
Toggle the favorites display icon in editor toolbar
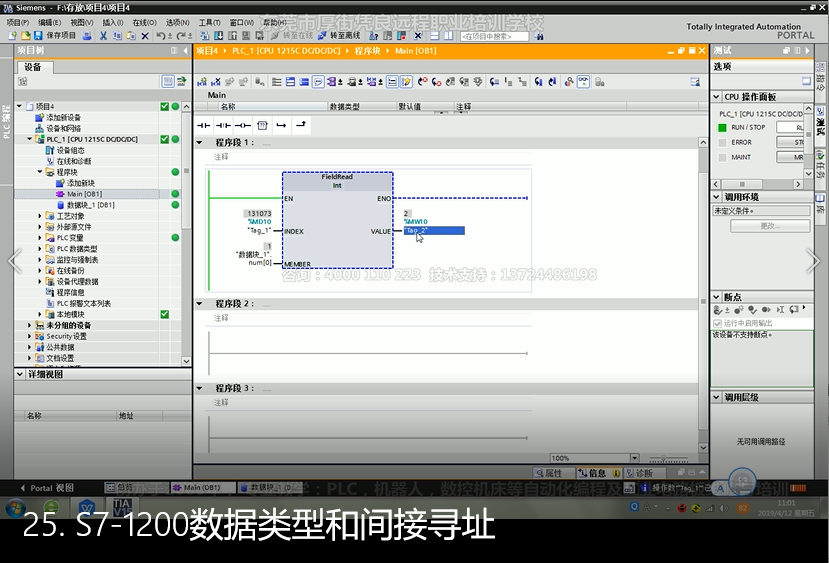[x=406, y=82]
